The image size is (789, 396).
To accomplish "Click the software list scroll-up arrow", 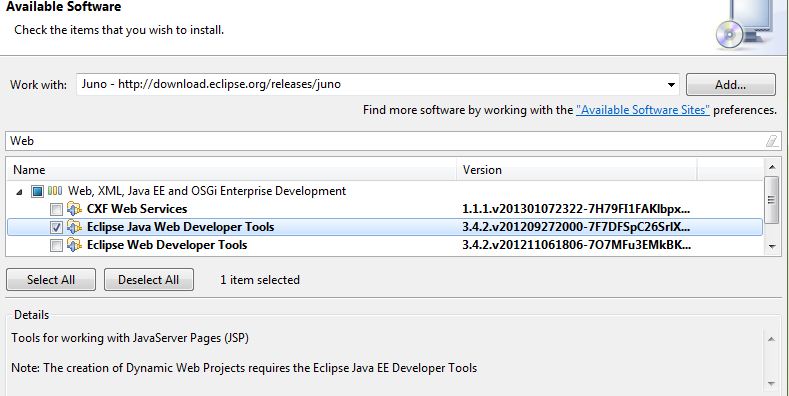I will tap(772, 167).
